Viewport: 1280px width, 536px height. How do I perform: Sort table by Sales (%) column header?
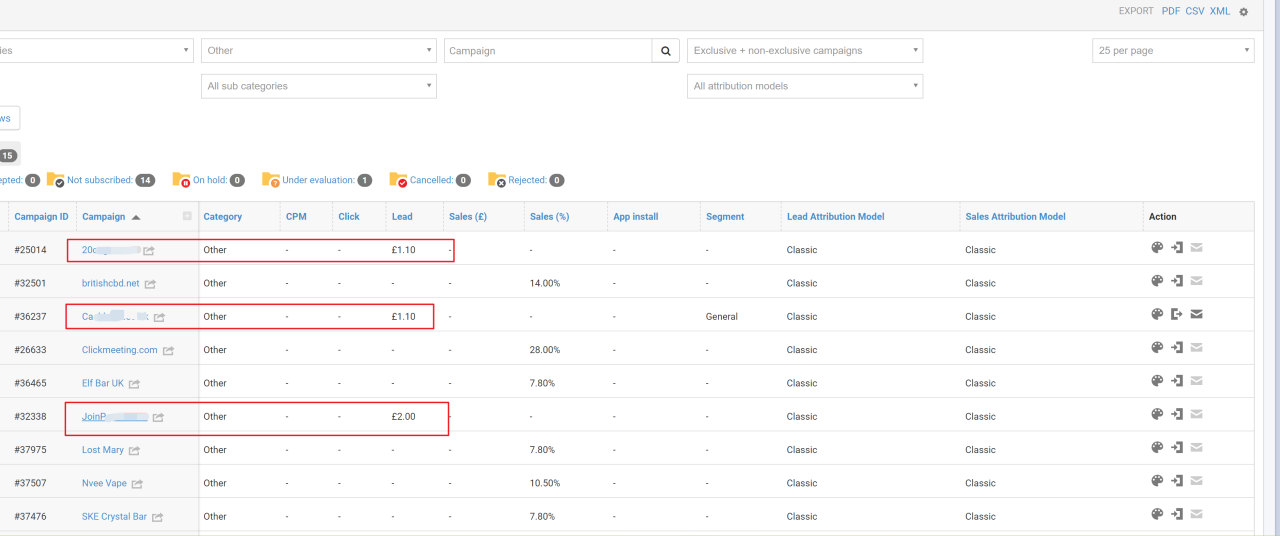tap(548, 217)
